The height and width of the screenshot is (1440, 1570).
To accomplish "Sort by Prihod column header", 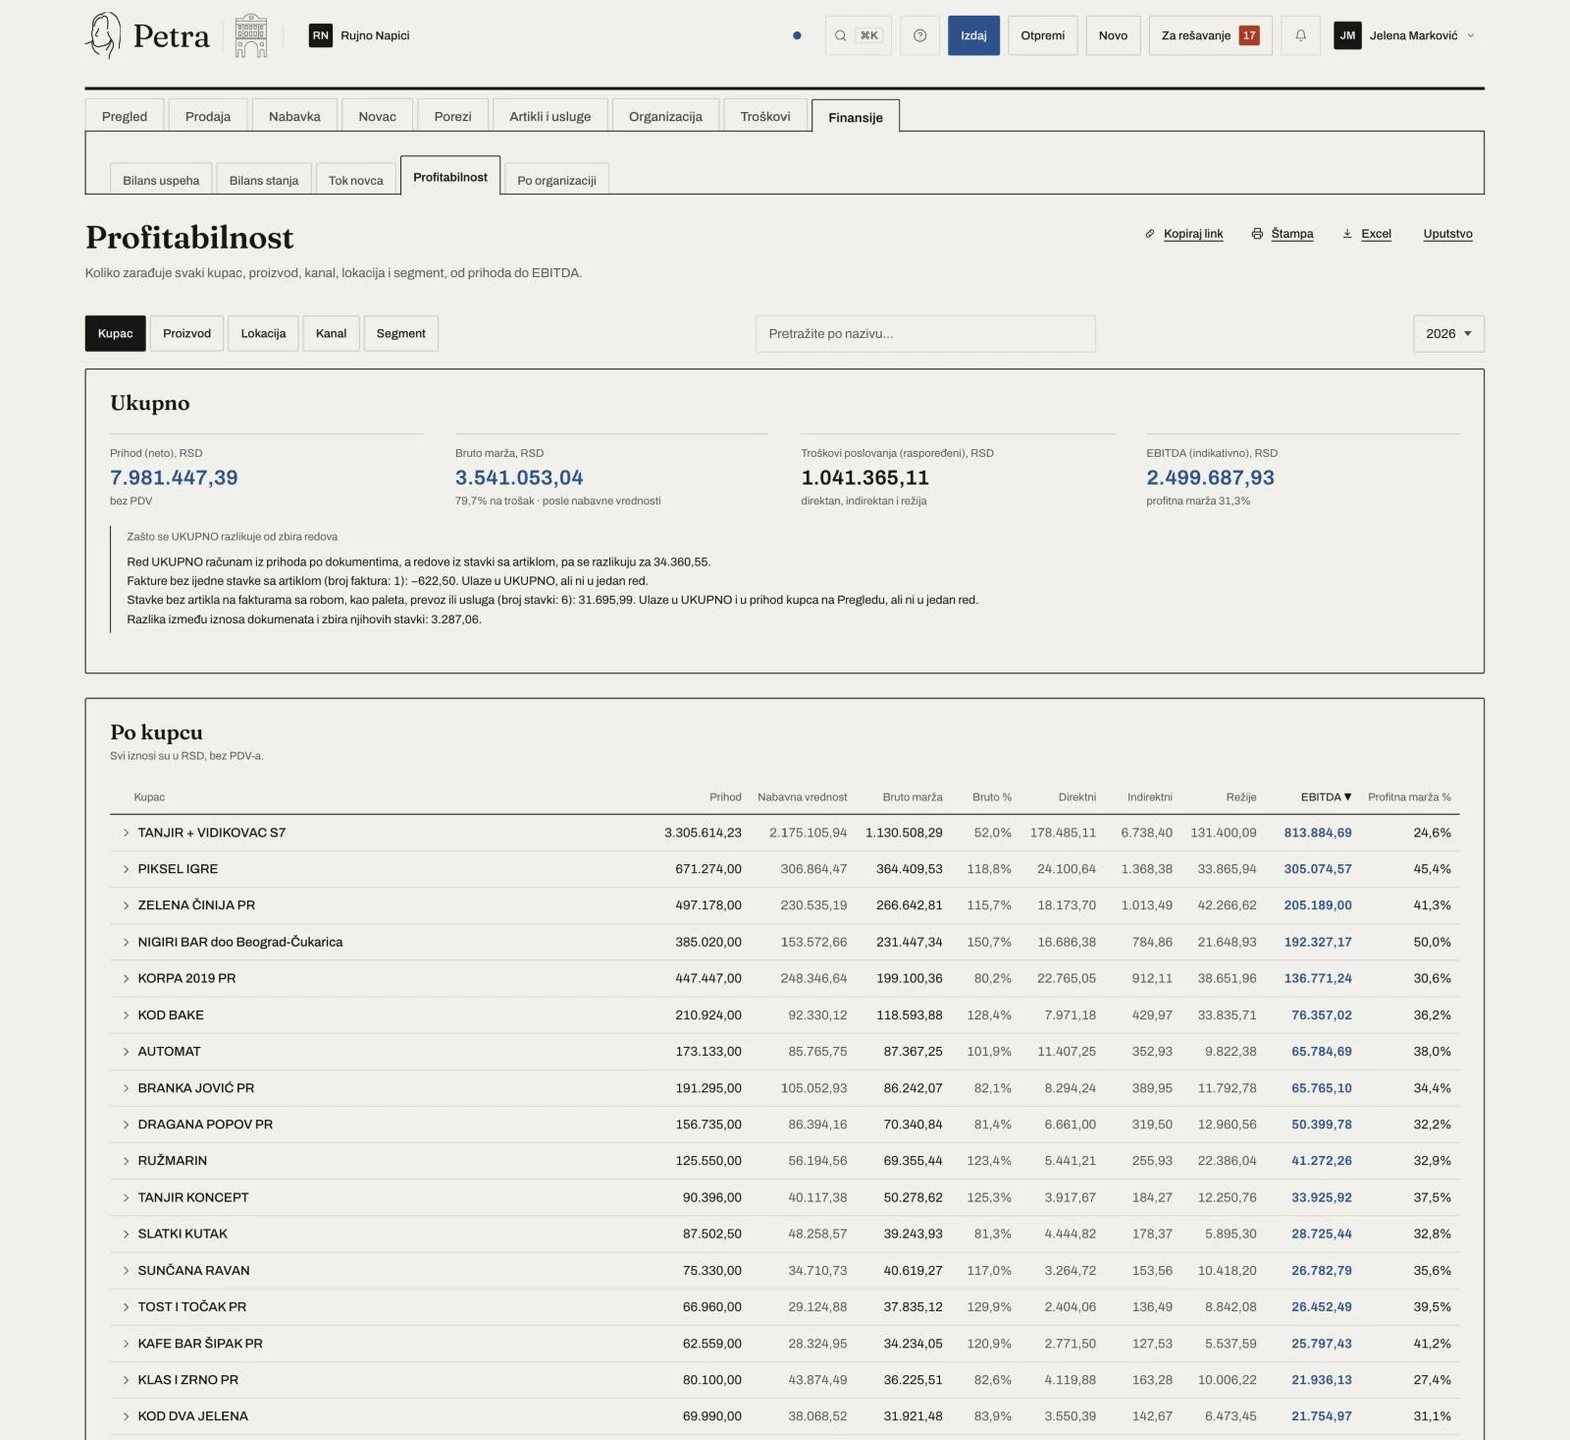I will pyautogui.click(x=726, y=797).
